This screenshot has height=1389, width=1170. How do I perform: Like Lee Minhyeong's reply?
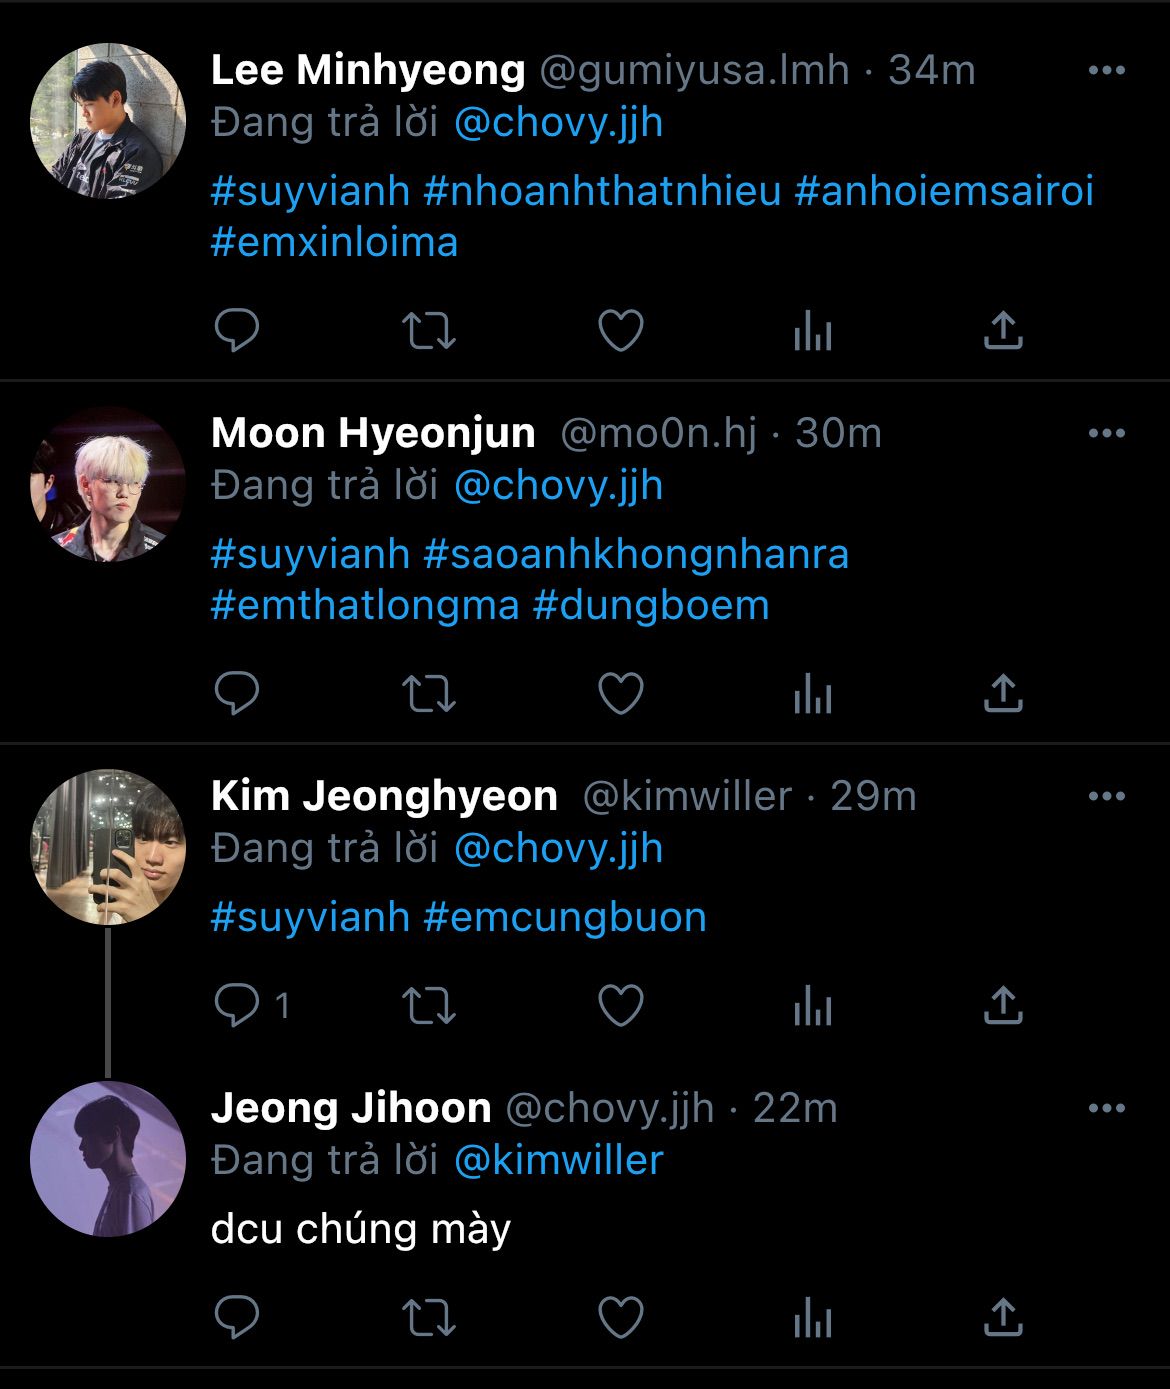(x=620, y=331)
